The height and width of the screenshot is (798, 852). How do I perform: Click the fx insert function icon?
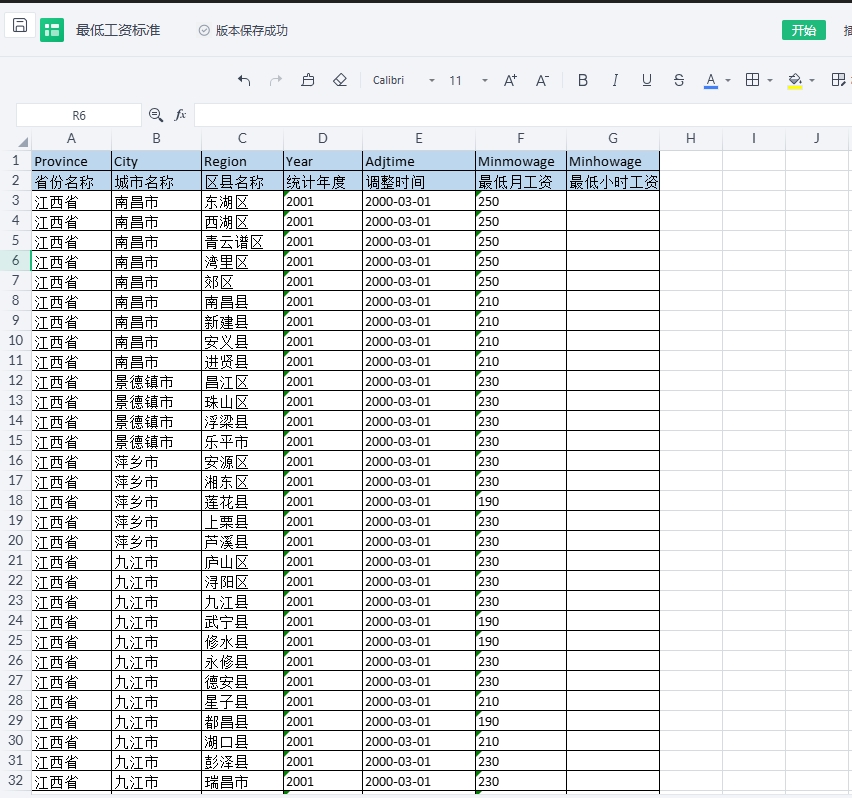point(181,115)
